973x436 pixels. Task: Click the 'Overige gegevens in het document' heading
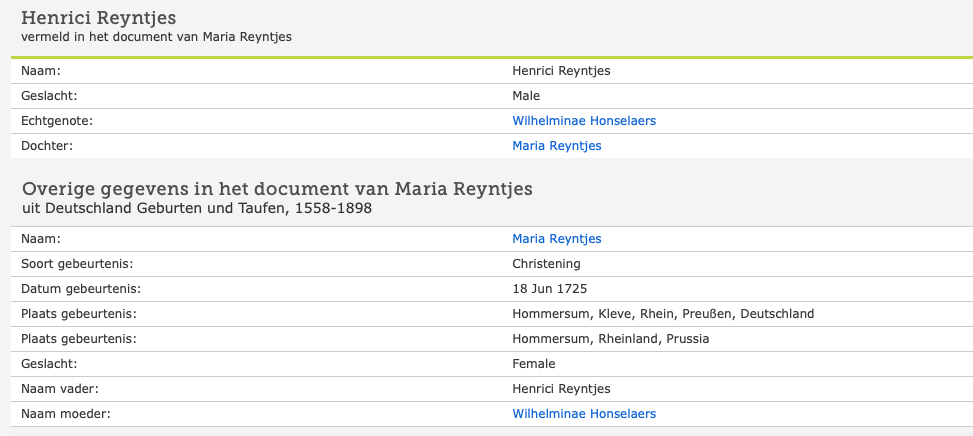coord(277,189)
